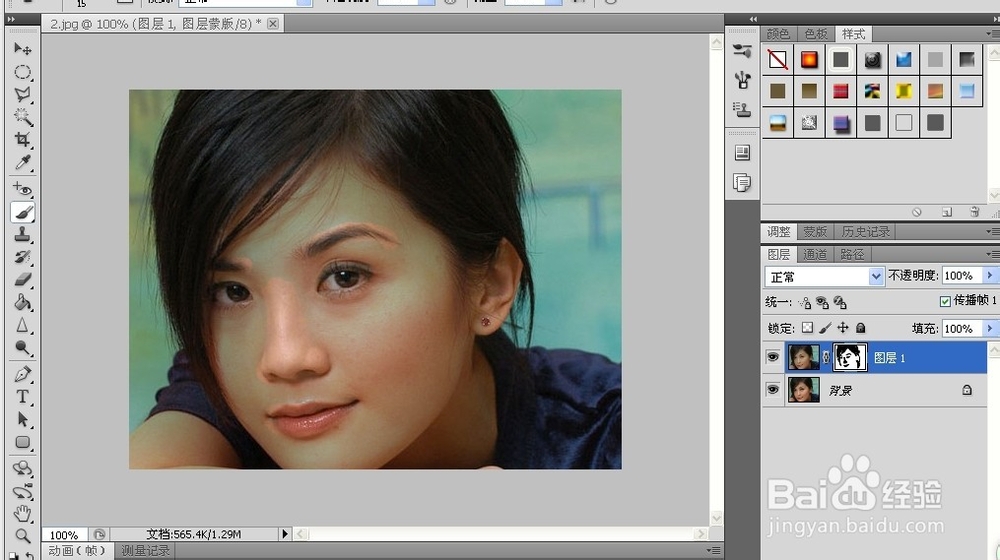Open the 不透明度 slider arrow
The image size is (1000, 560).
989,276
